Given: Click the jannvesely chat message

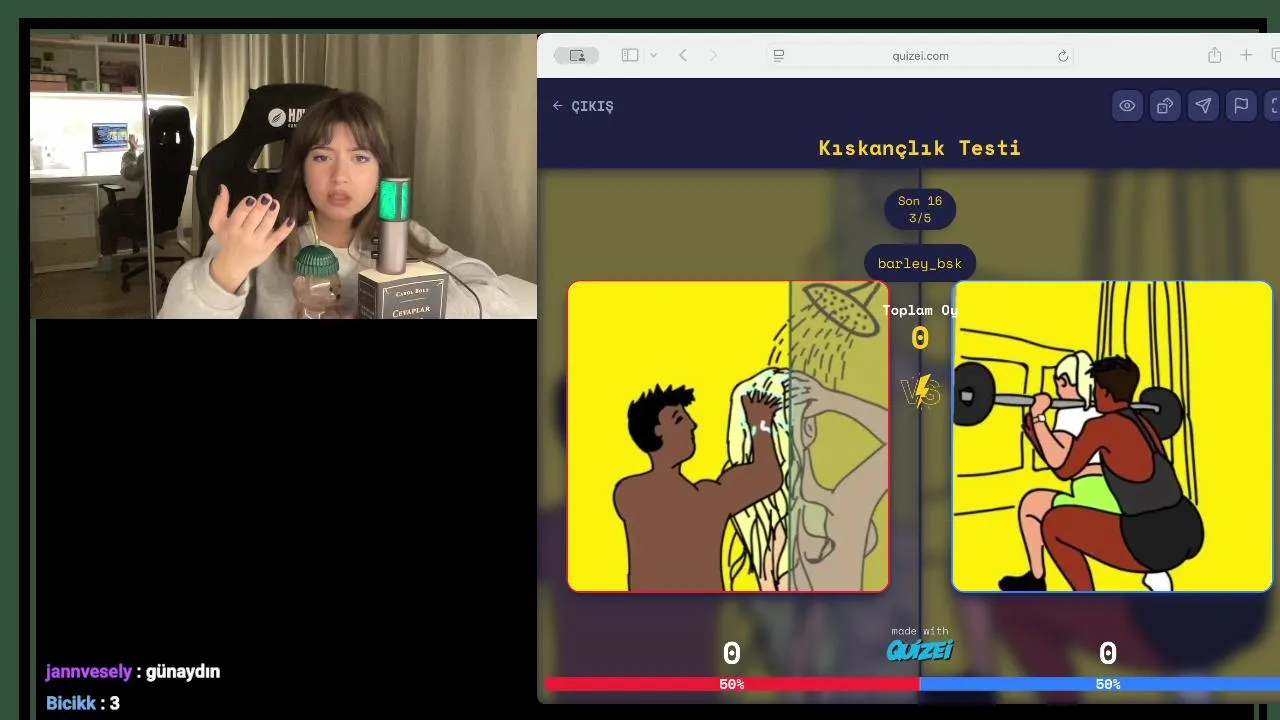Looking at the screenshot, I should pyautogui.click(x=133, y=672).
